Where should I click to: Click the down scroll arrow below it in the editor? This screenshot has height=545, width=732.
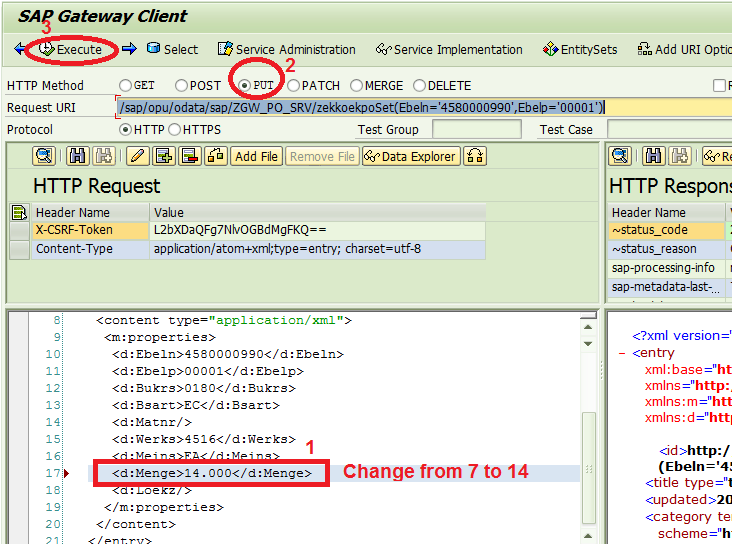pos(588,344)
